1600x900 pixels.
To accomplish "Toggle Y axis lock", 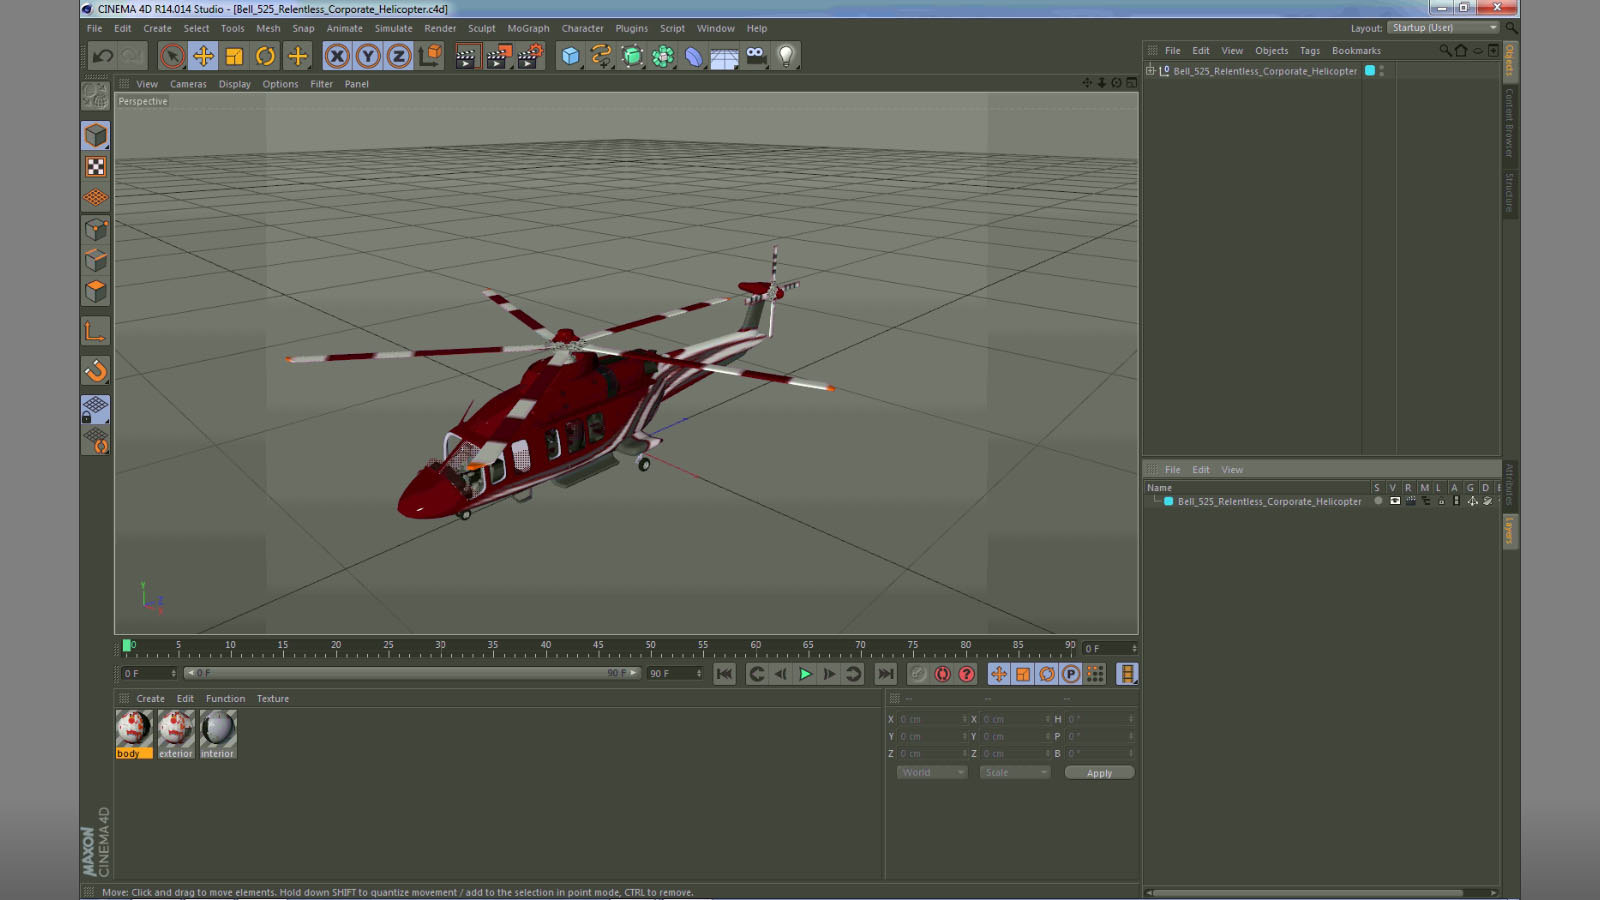I will pos(368,56).
